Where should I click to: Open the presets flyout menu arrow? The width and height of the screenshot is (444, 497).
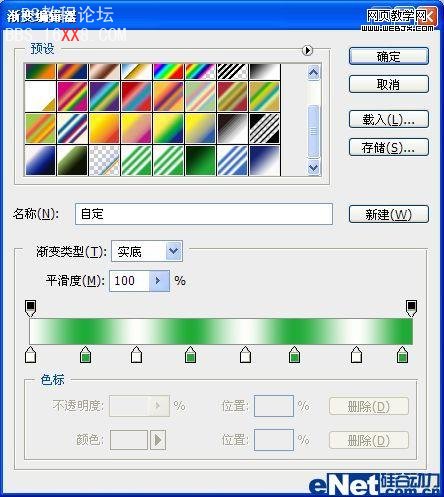[x=307, y=50]
